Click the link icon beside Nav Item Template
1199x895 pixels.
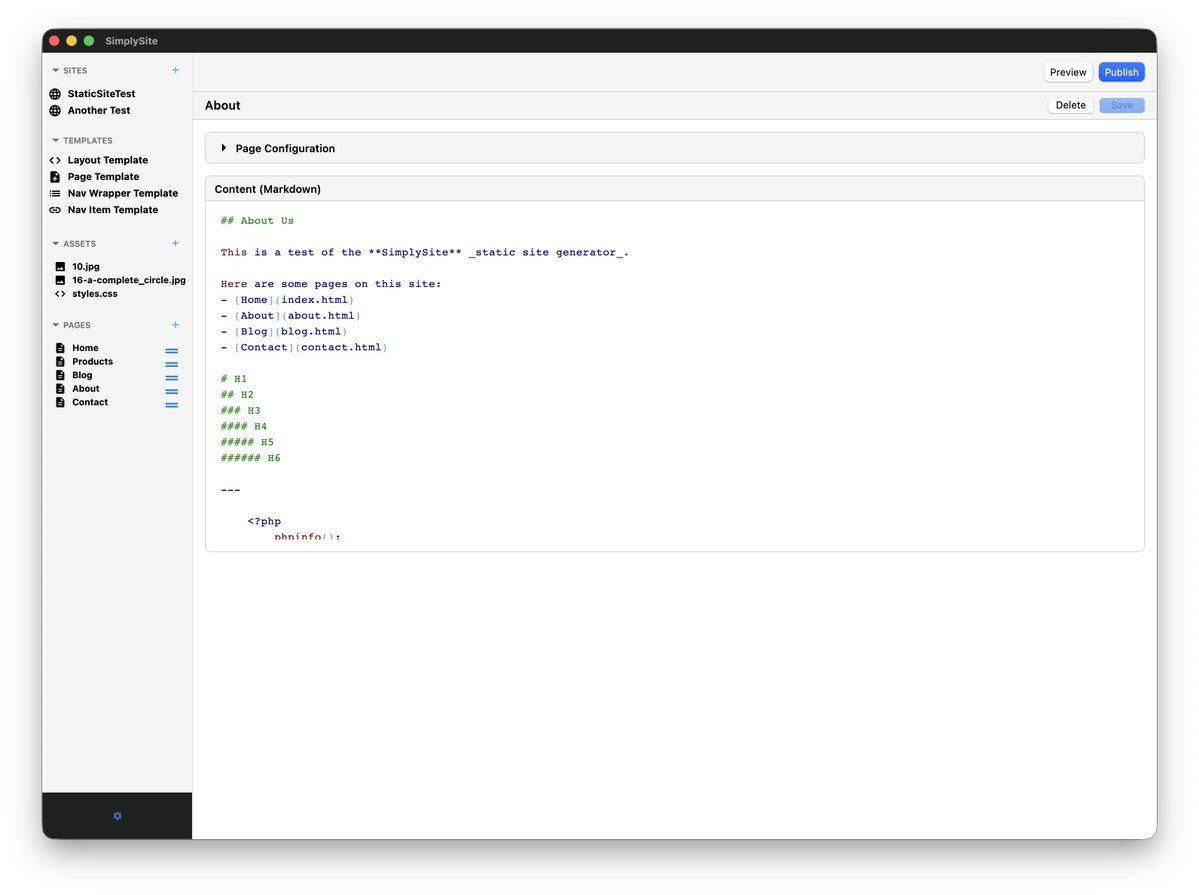click(x=55, y=210)
